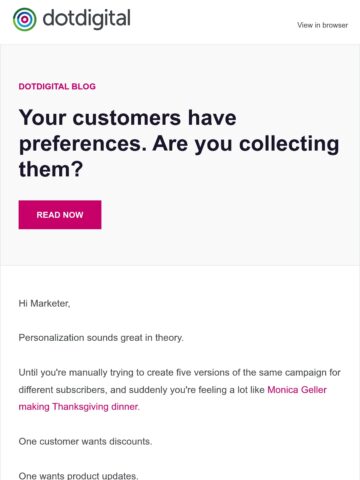Click 'One wants product updates.' sentence
The image size is (360, 480).
click(x=78, y=476)
